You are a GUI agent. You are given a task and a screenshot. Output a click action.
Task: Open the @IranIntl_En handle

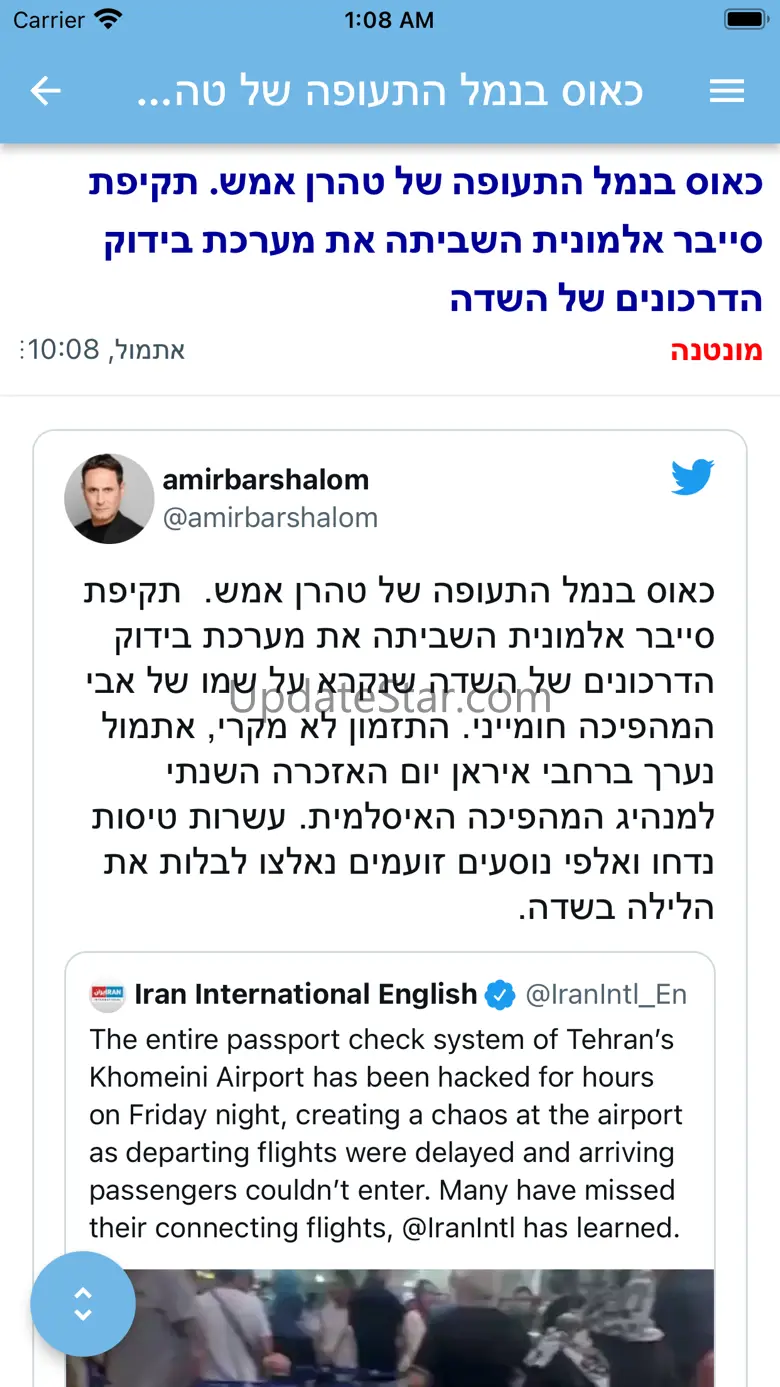coord(606,994)
